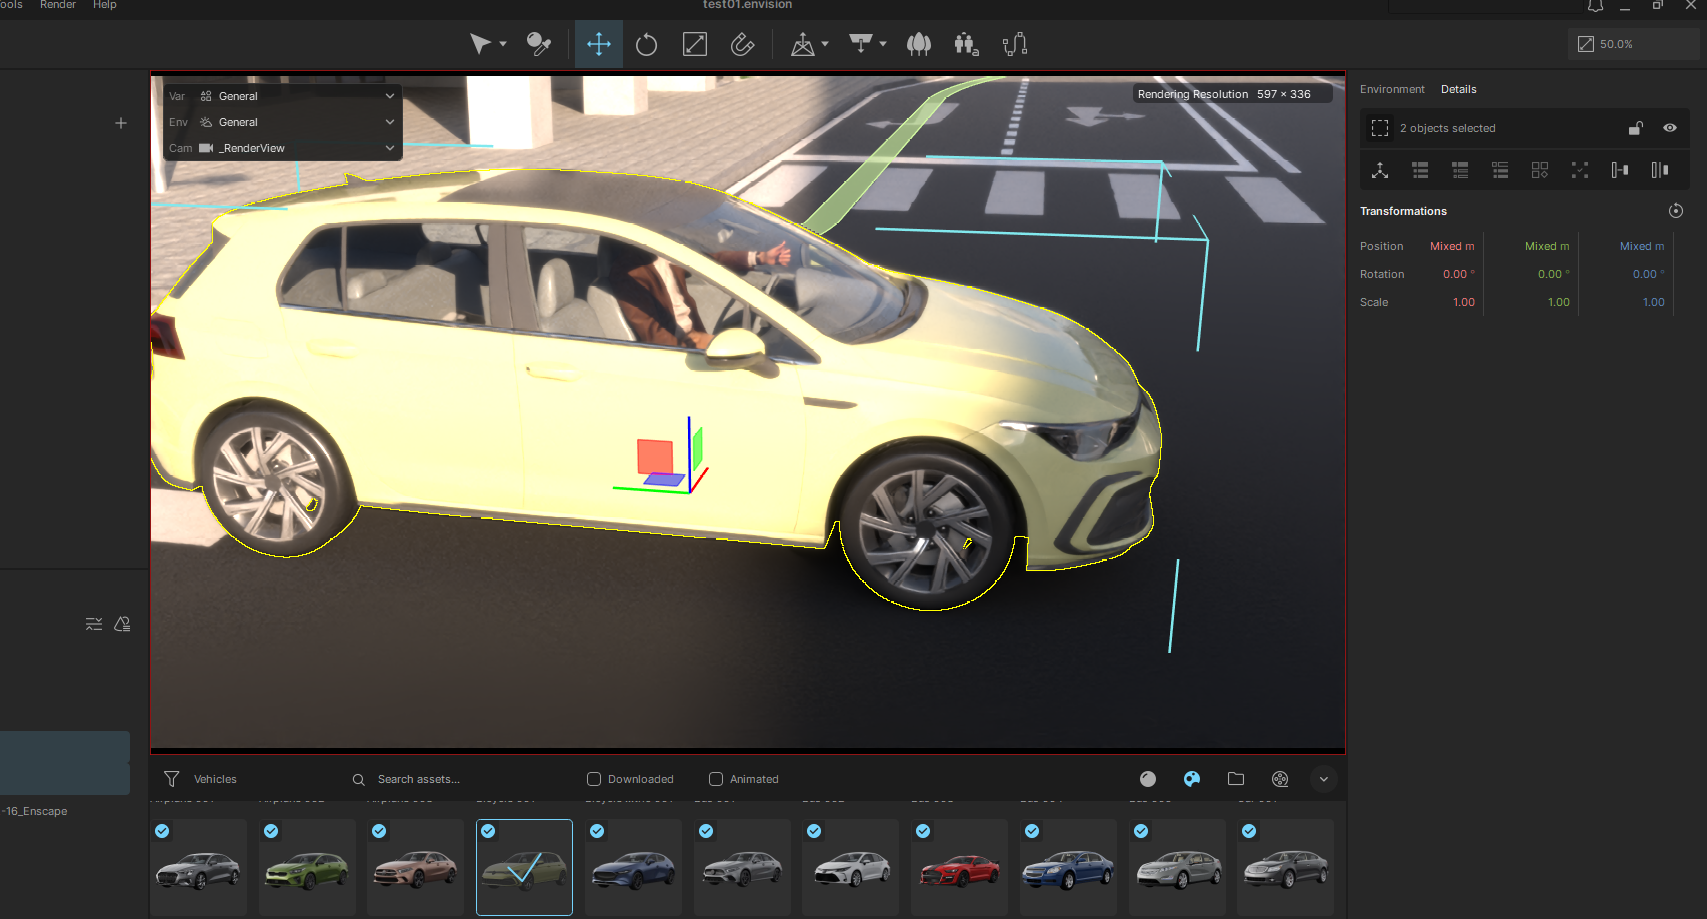Select the drop-to-surface placement tool

click(860, 44)
